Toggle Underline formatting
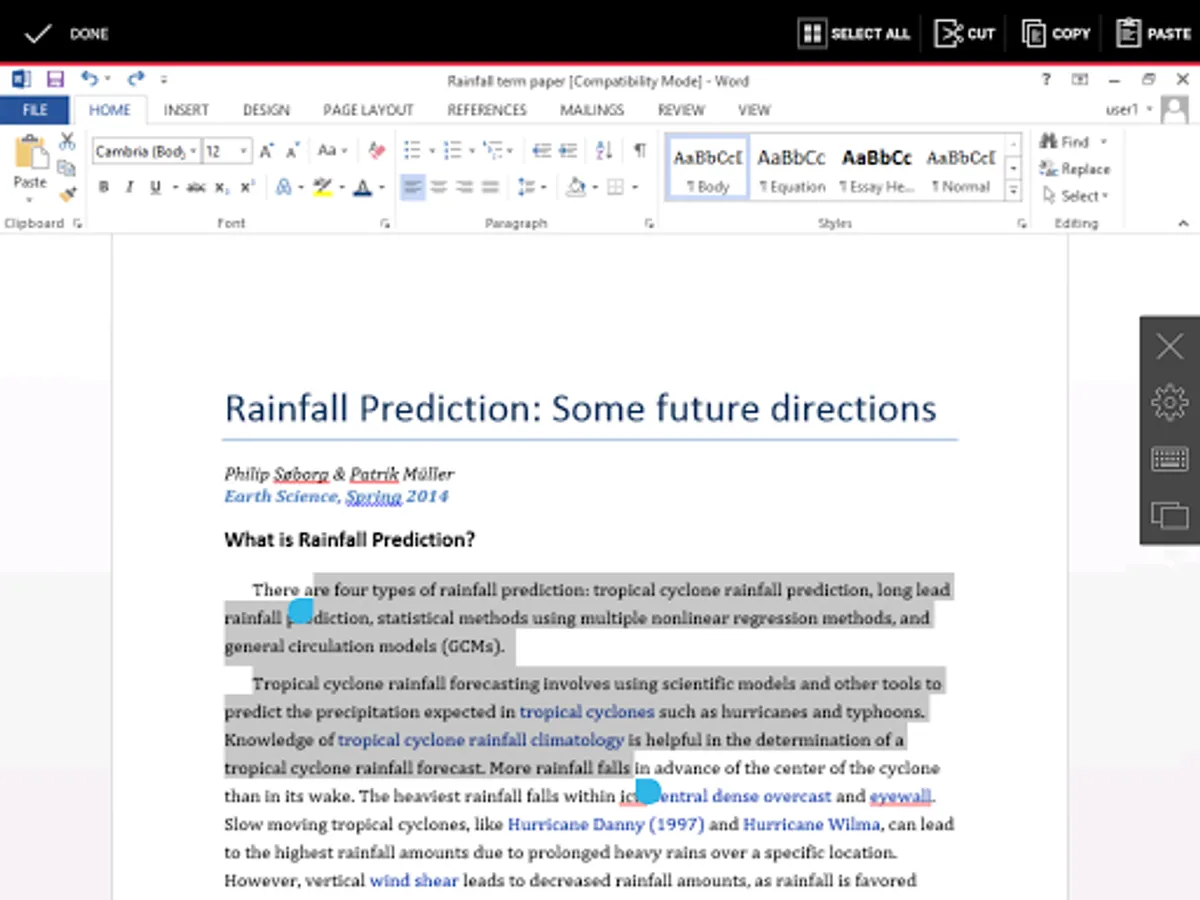 click(155, 187)
